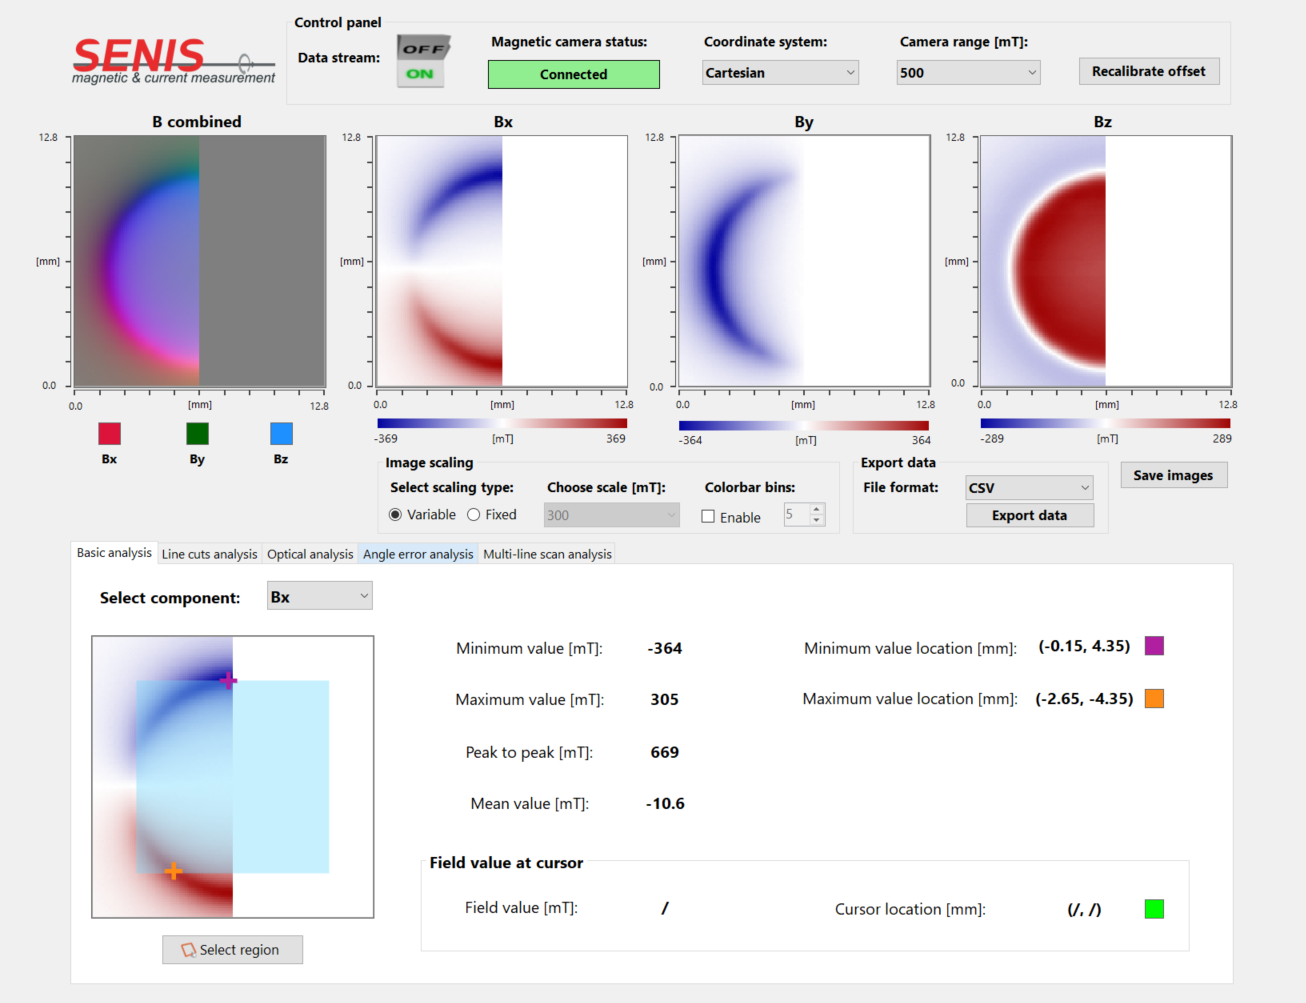Click the SENIS logo
This screenshot has width=1306, height=1003.
click(x=172, y=62)
